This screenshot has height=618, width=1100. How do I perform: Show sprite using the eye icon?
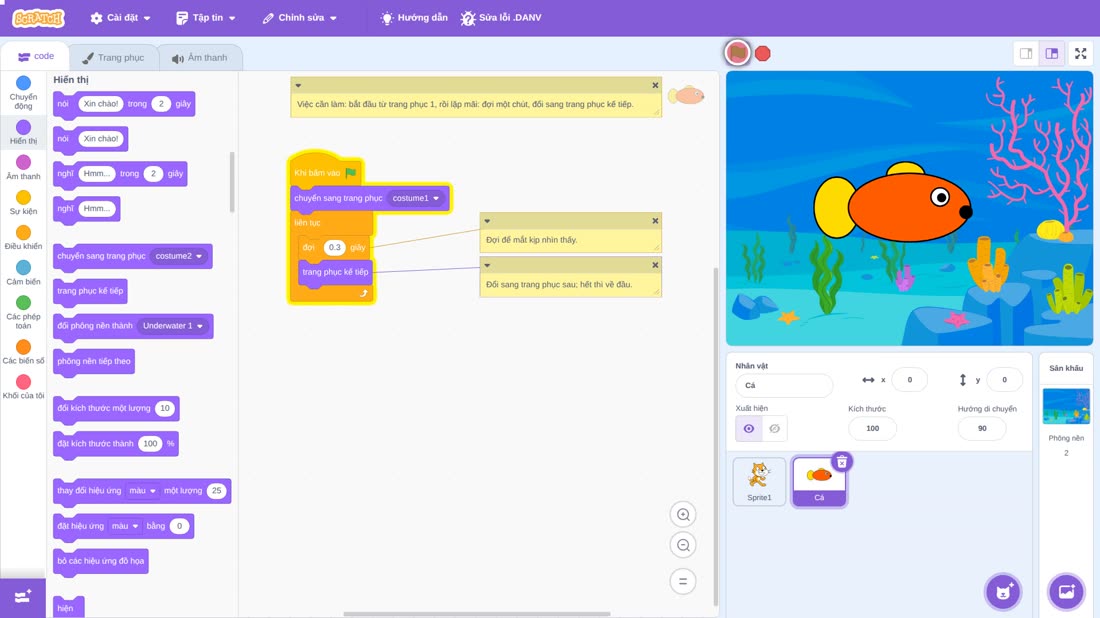coord(749,429)
